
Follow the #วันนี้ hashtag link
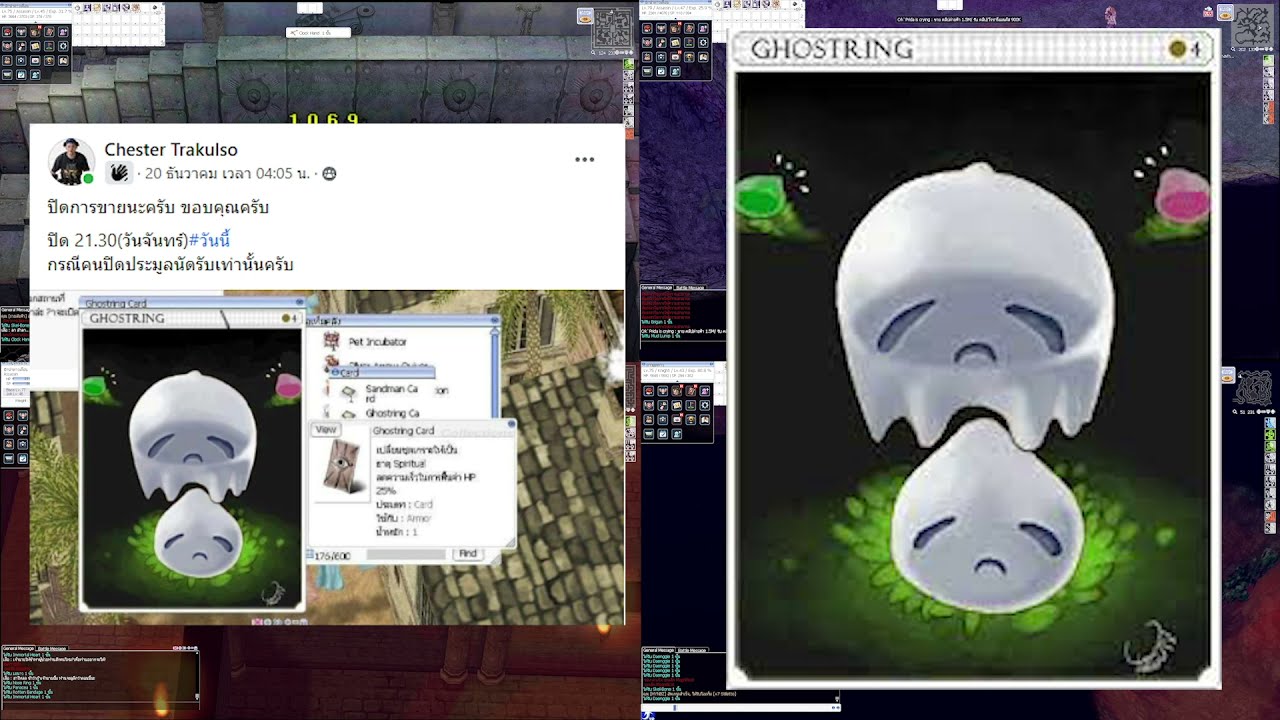(208, 241)
